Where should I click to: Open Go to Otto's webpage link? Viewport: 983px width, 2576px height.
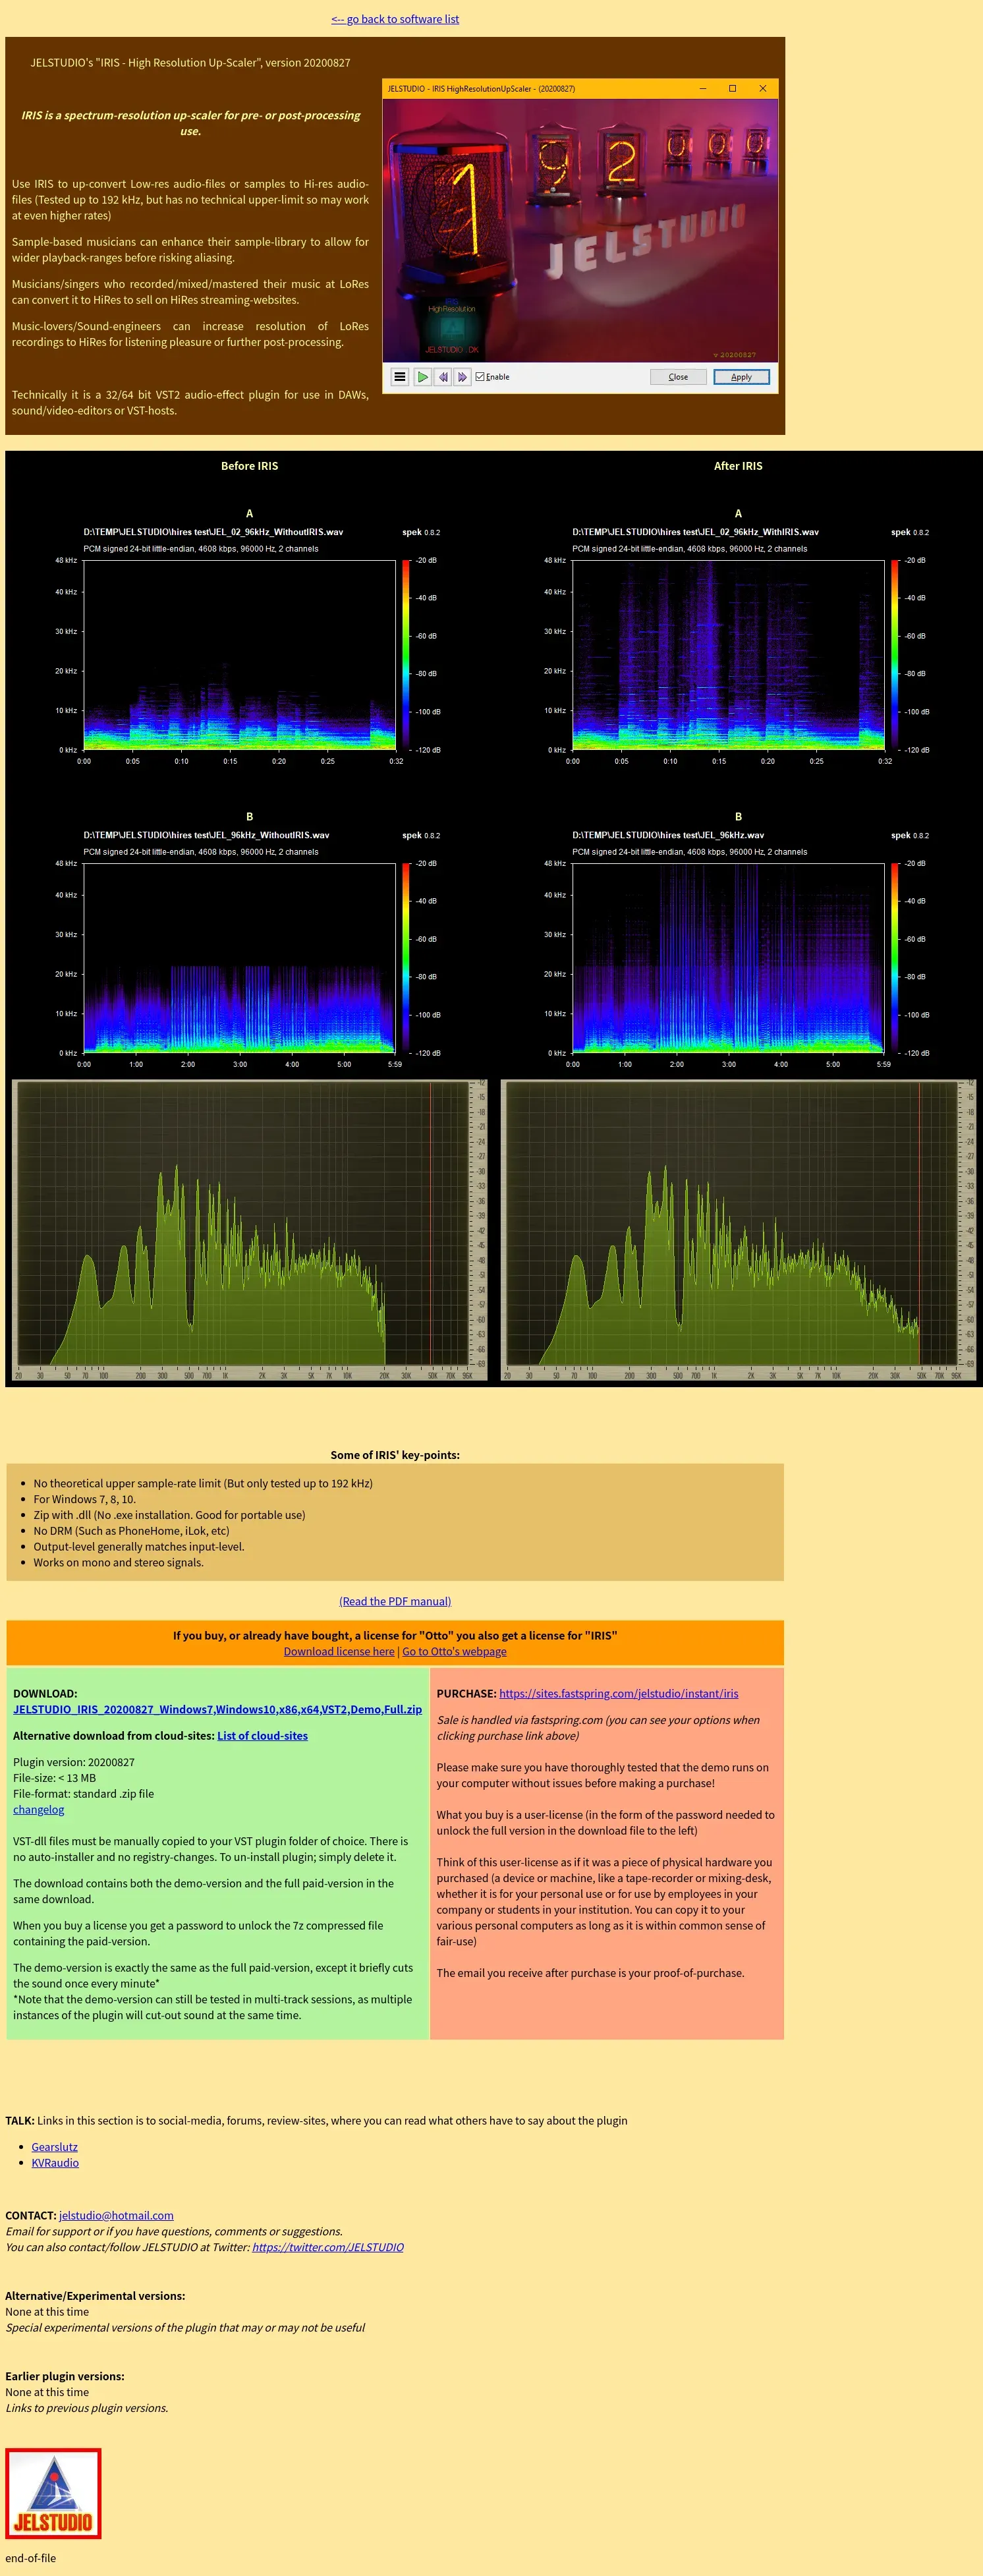[x=454, y=1651]
